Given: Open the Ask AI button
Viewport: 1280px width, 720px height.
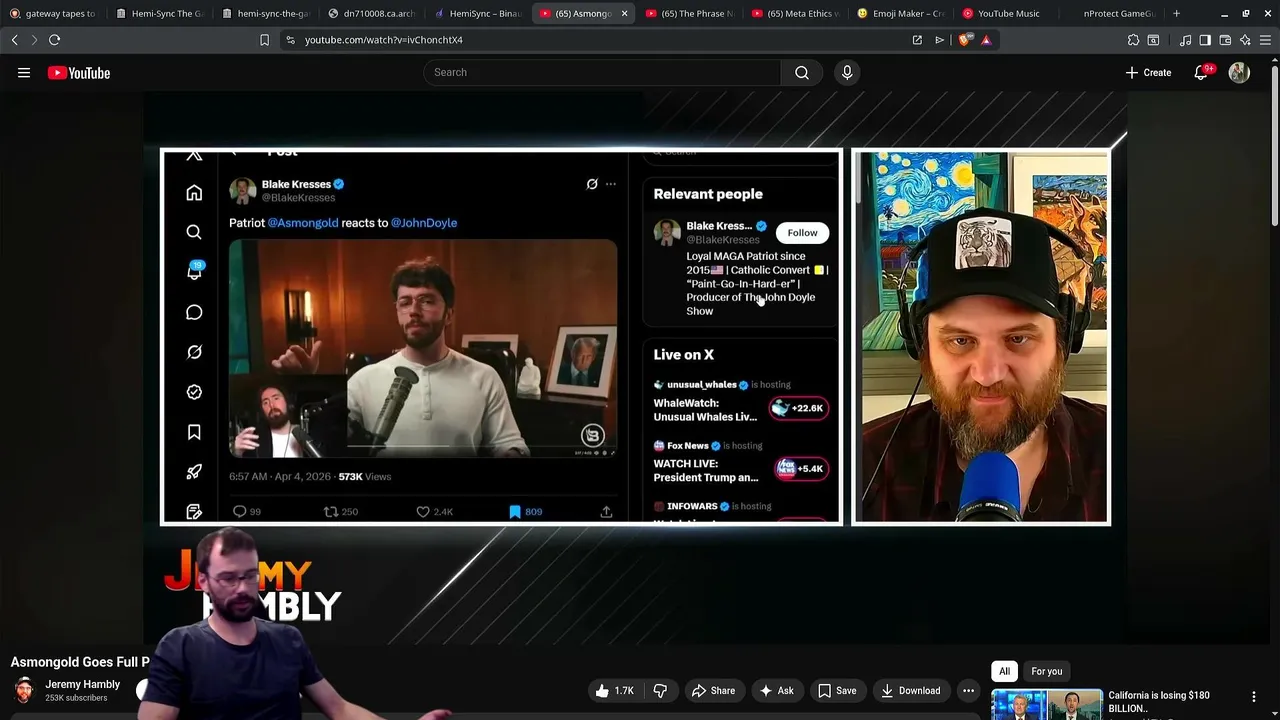Looking at the screenshot, I should pos(776,690).
